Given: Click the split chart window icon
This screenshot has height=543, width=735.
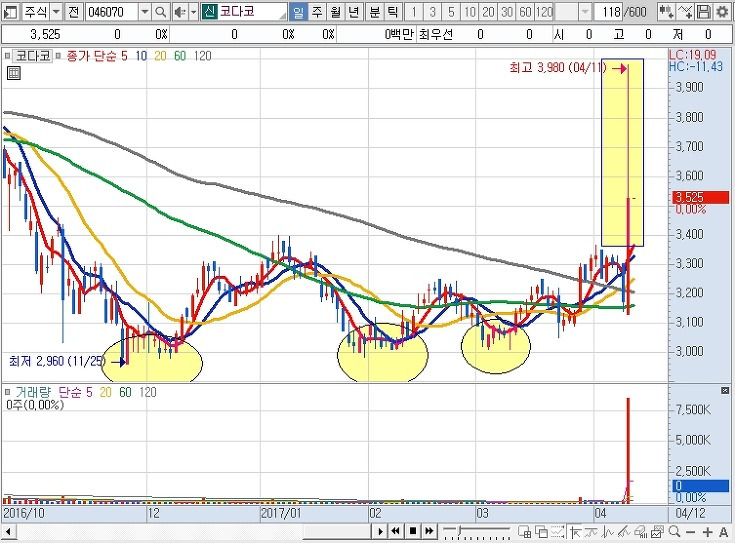Looking at the screenshot, I should coord(525,532).
